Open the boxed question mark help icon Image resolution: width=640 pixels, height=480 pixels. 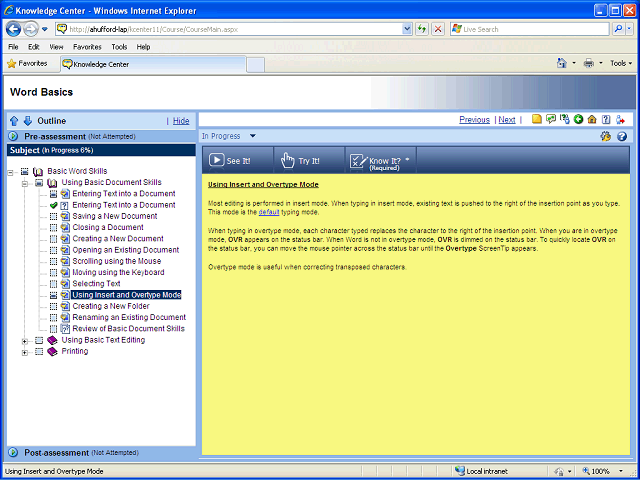point(606,119)
